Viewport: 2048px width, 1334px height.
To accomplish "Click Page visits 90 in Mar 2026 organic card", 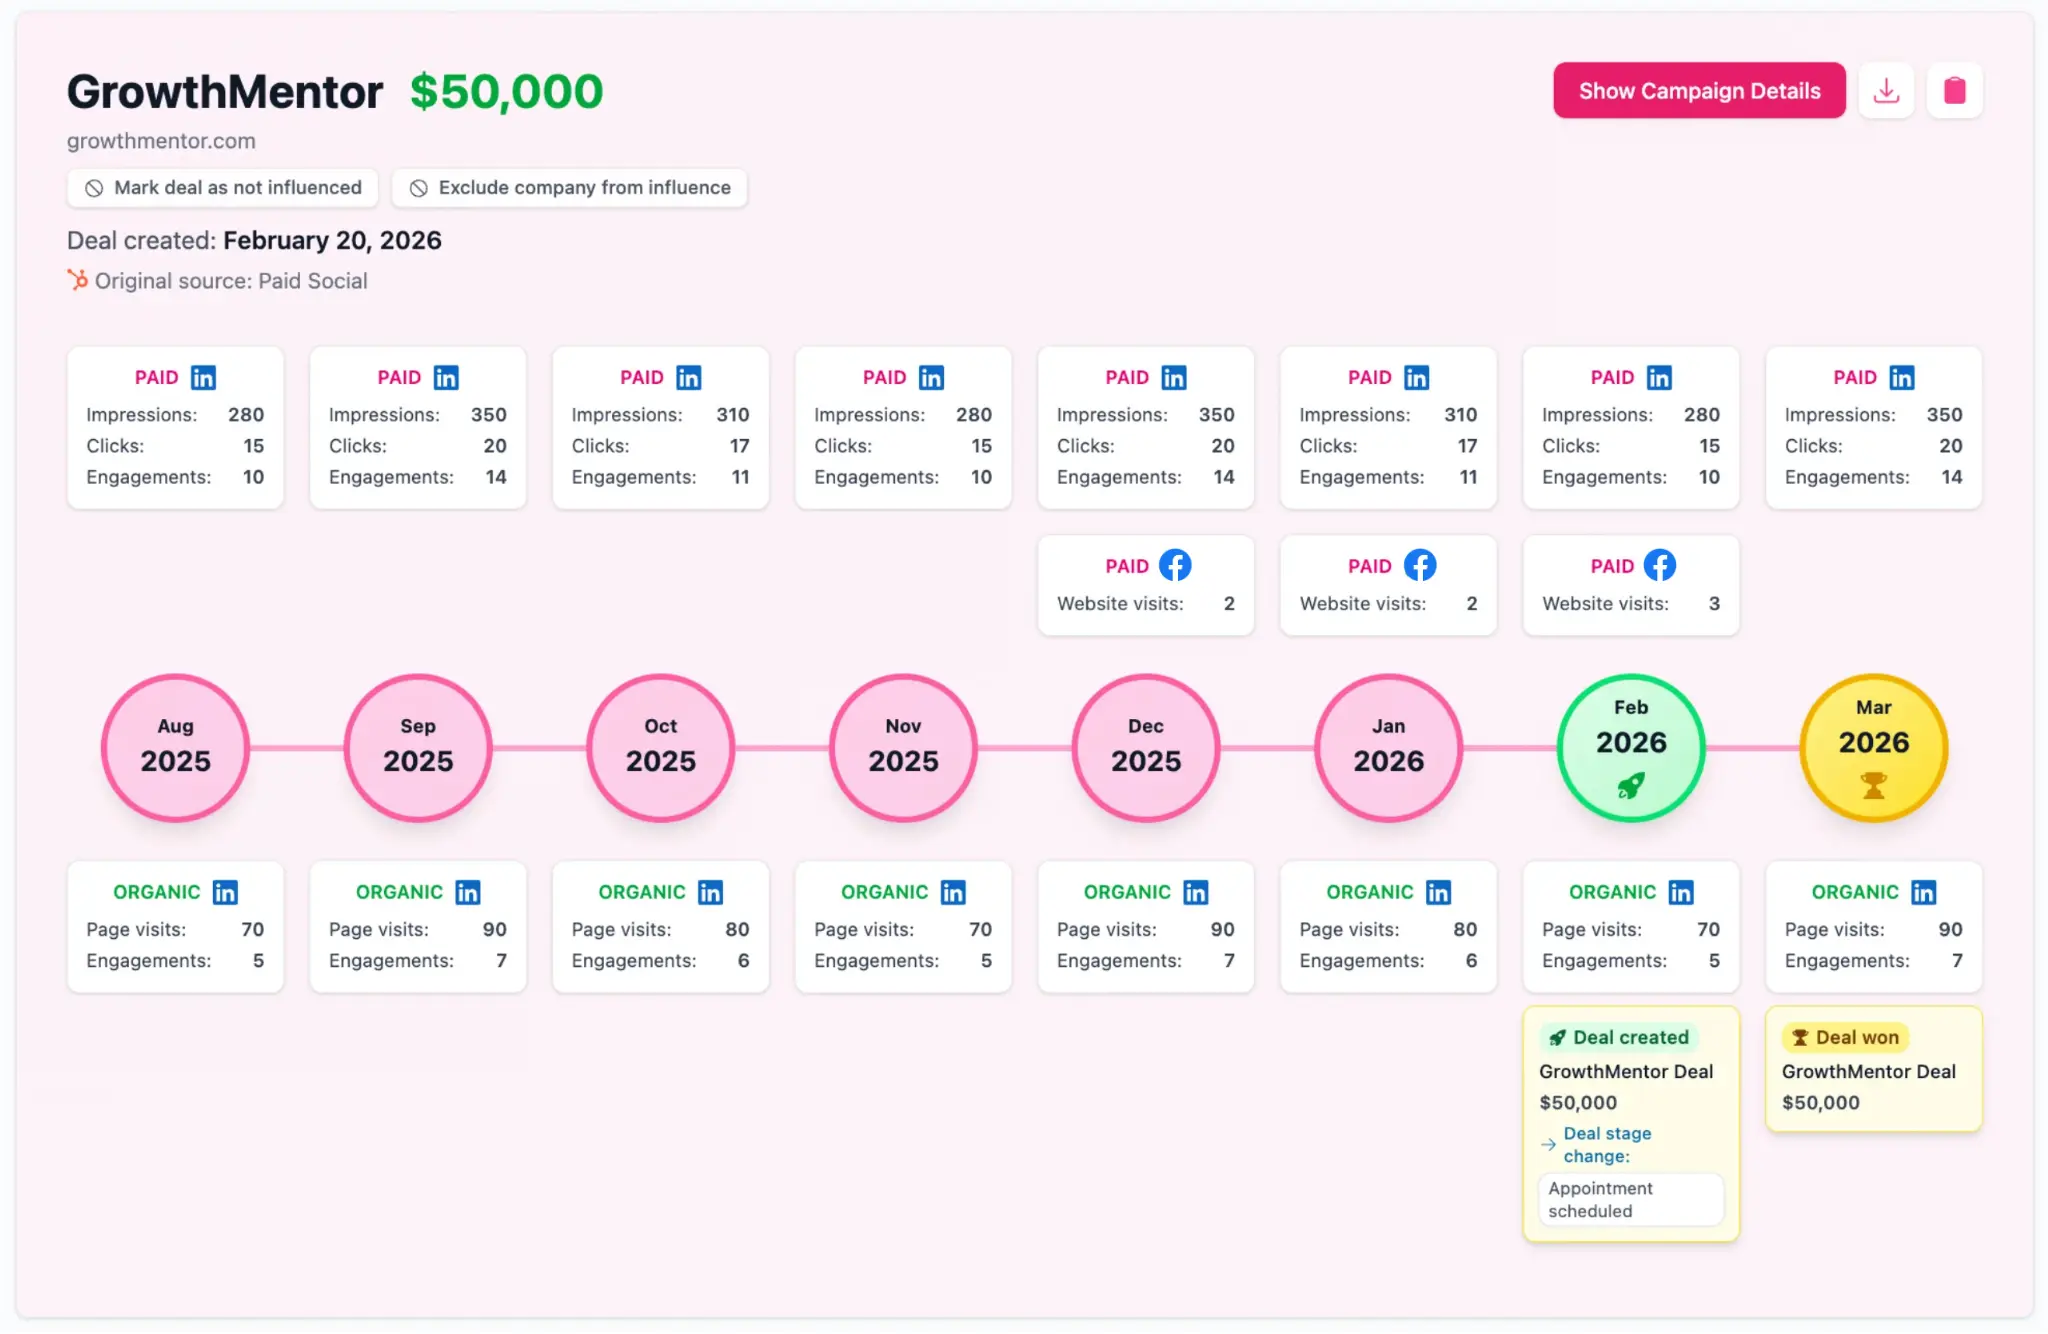I will 1873,929.
